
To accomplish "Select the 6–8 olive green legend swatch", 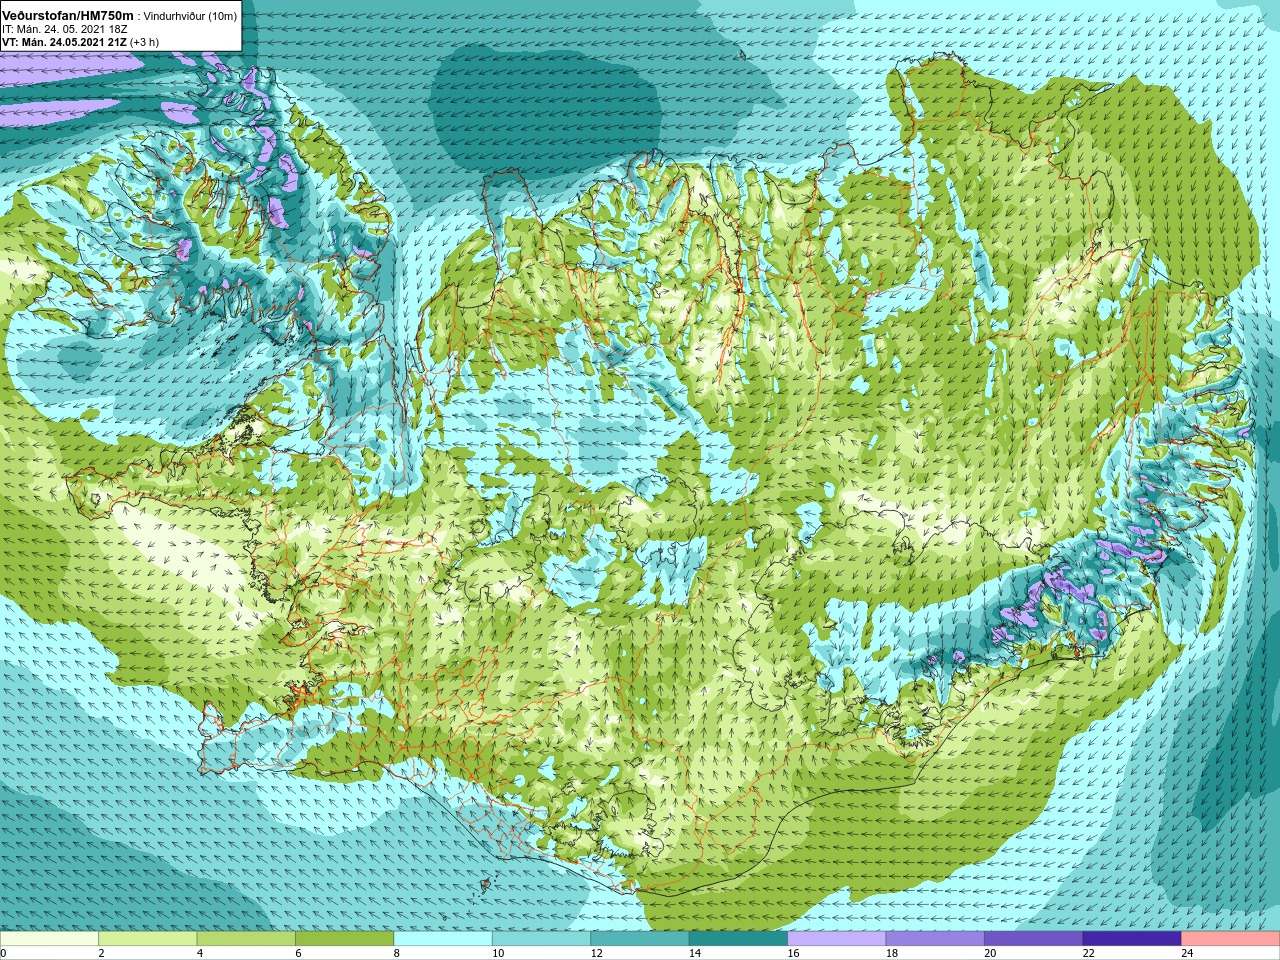I will coord(345,940).
